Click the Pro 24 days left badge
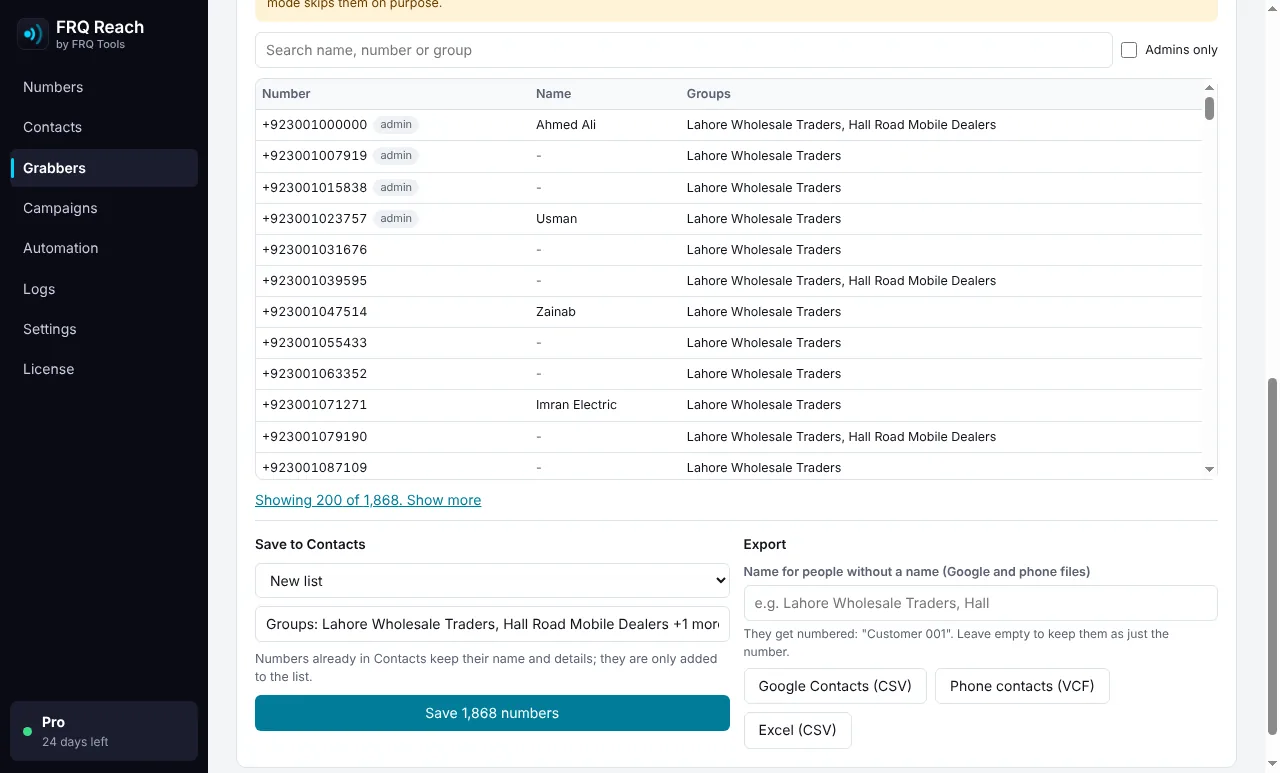Screen dimensions: 1280x773 [104, 731]
